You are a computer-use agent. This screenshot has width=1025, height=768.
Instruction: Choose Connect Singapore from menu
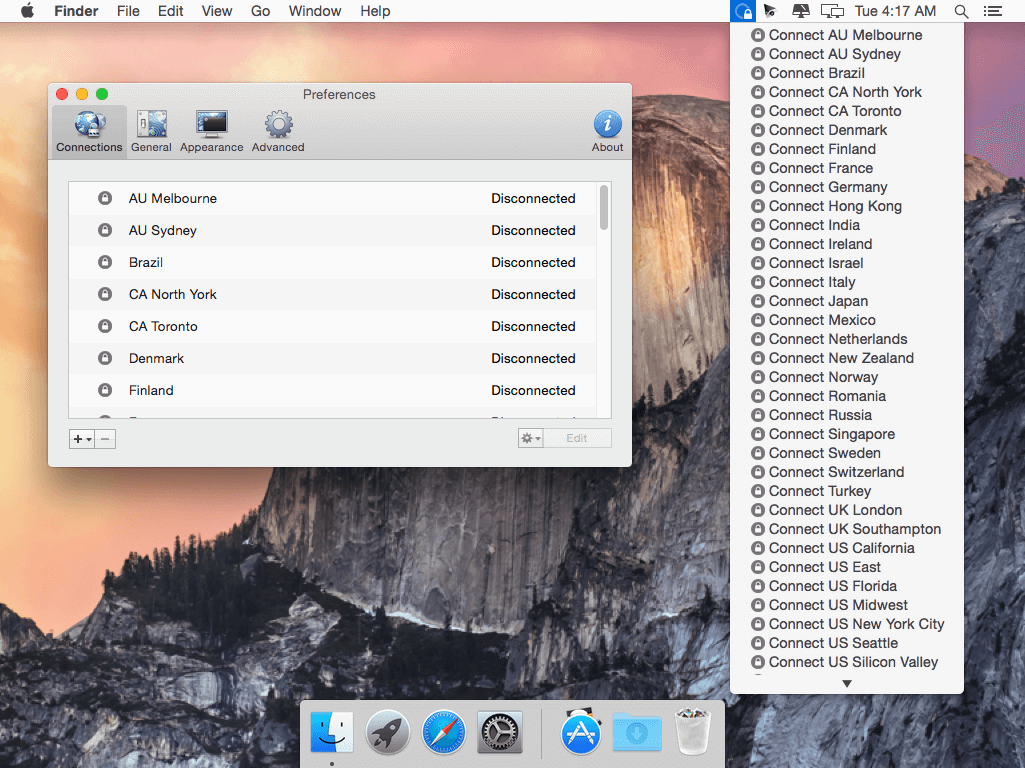pos(847,434)
